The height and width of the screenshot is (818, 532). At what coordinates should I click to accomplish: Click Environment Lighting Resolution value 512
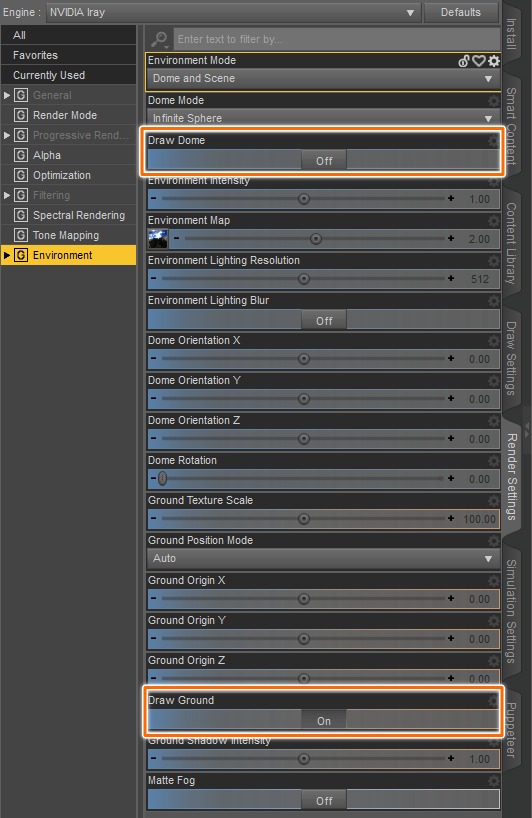pyautogui.click(x=480, y=279)
